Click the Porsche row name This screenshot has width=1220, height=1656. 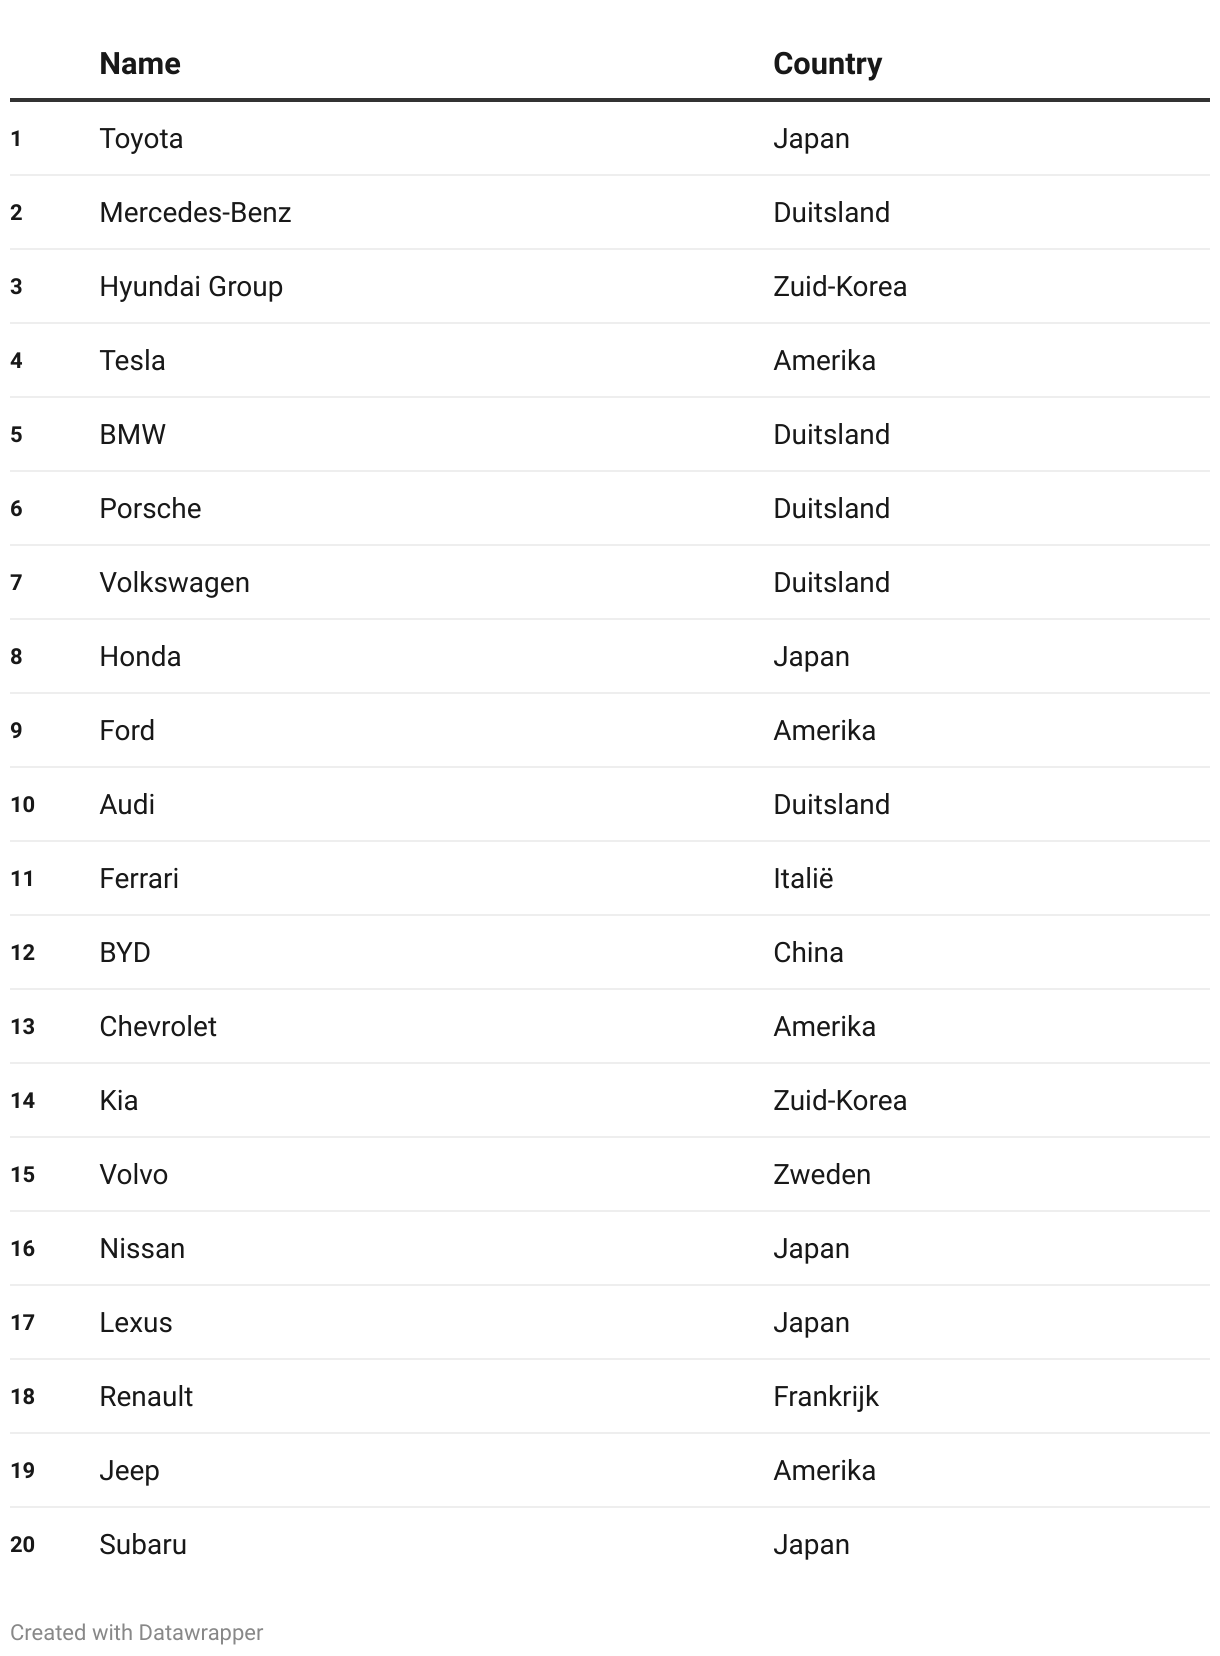pyautogui.click(x=150, y=508)
